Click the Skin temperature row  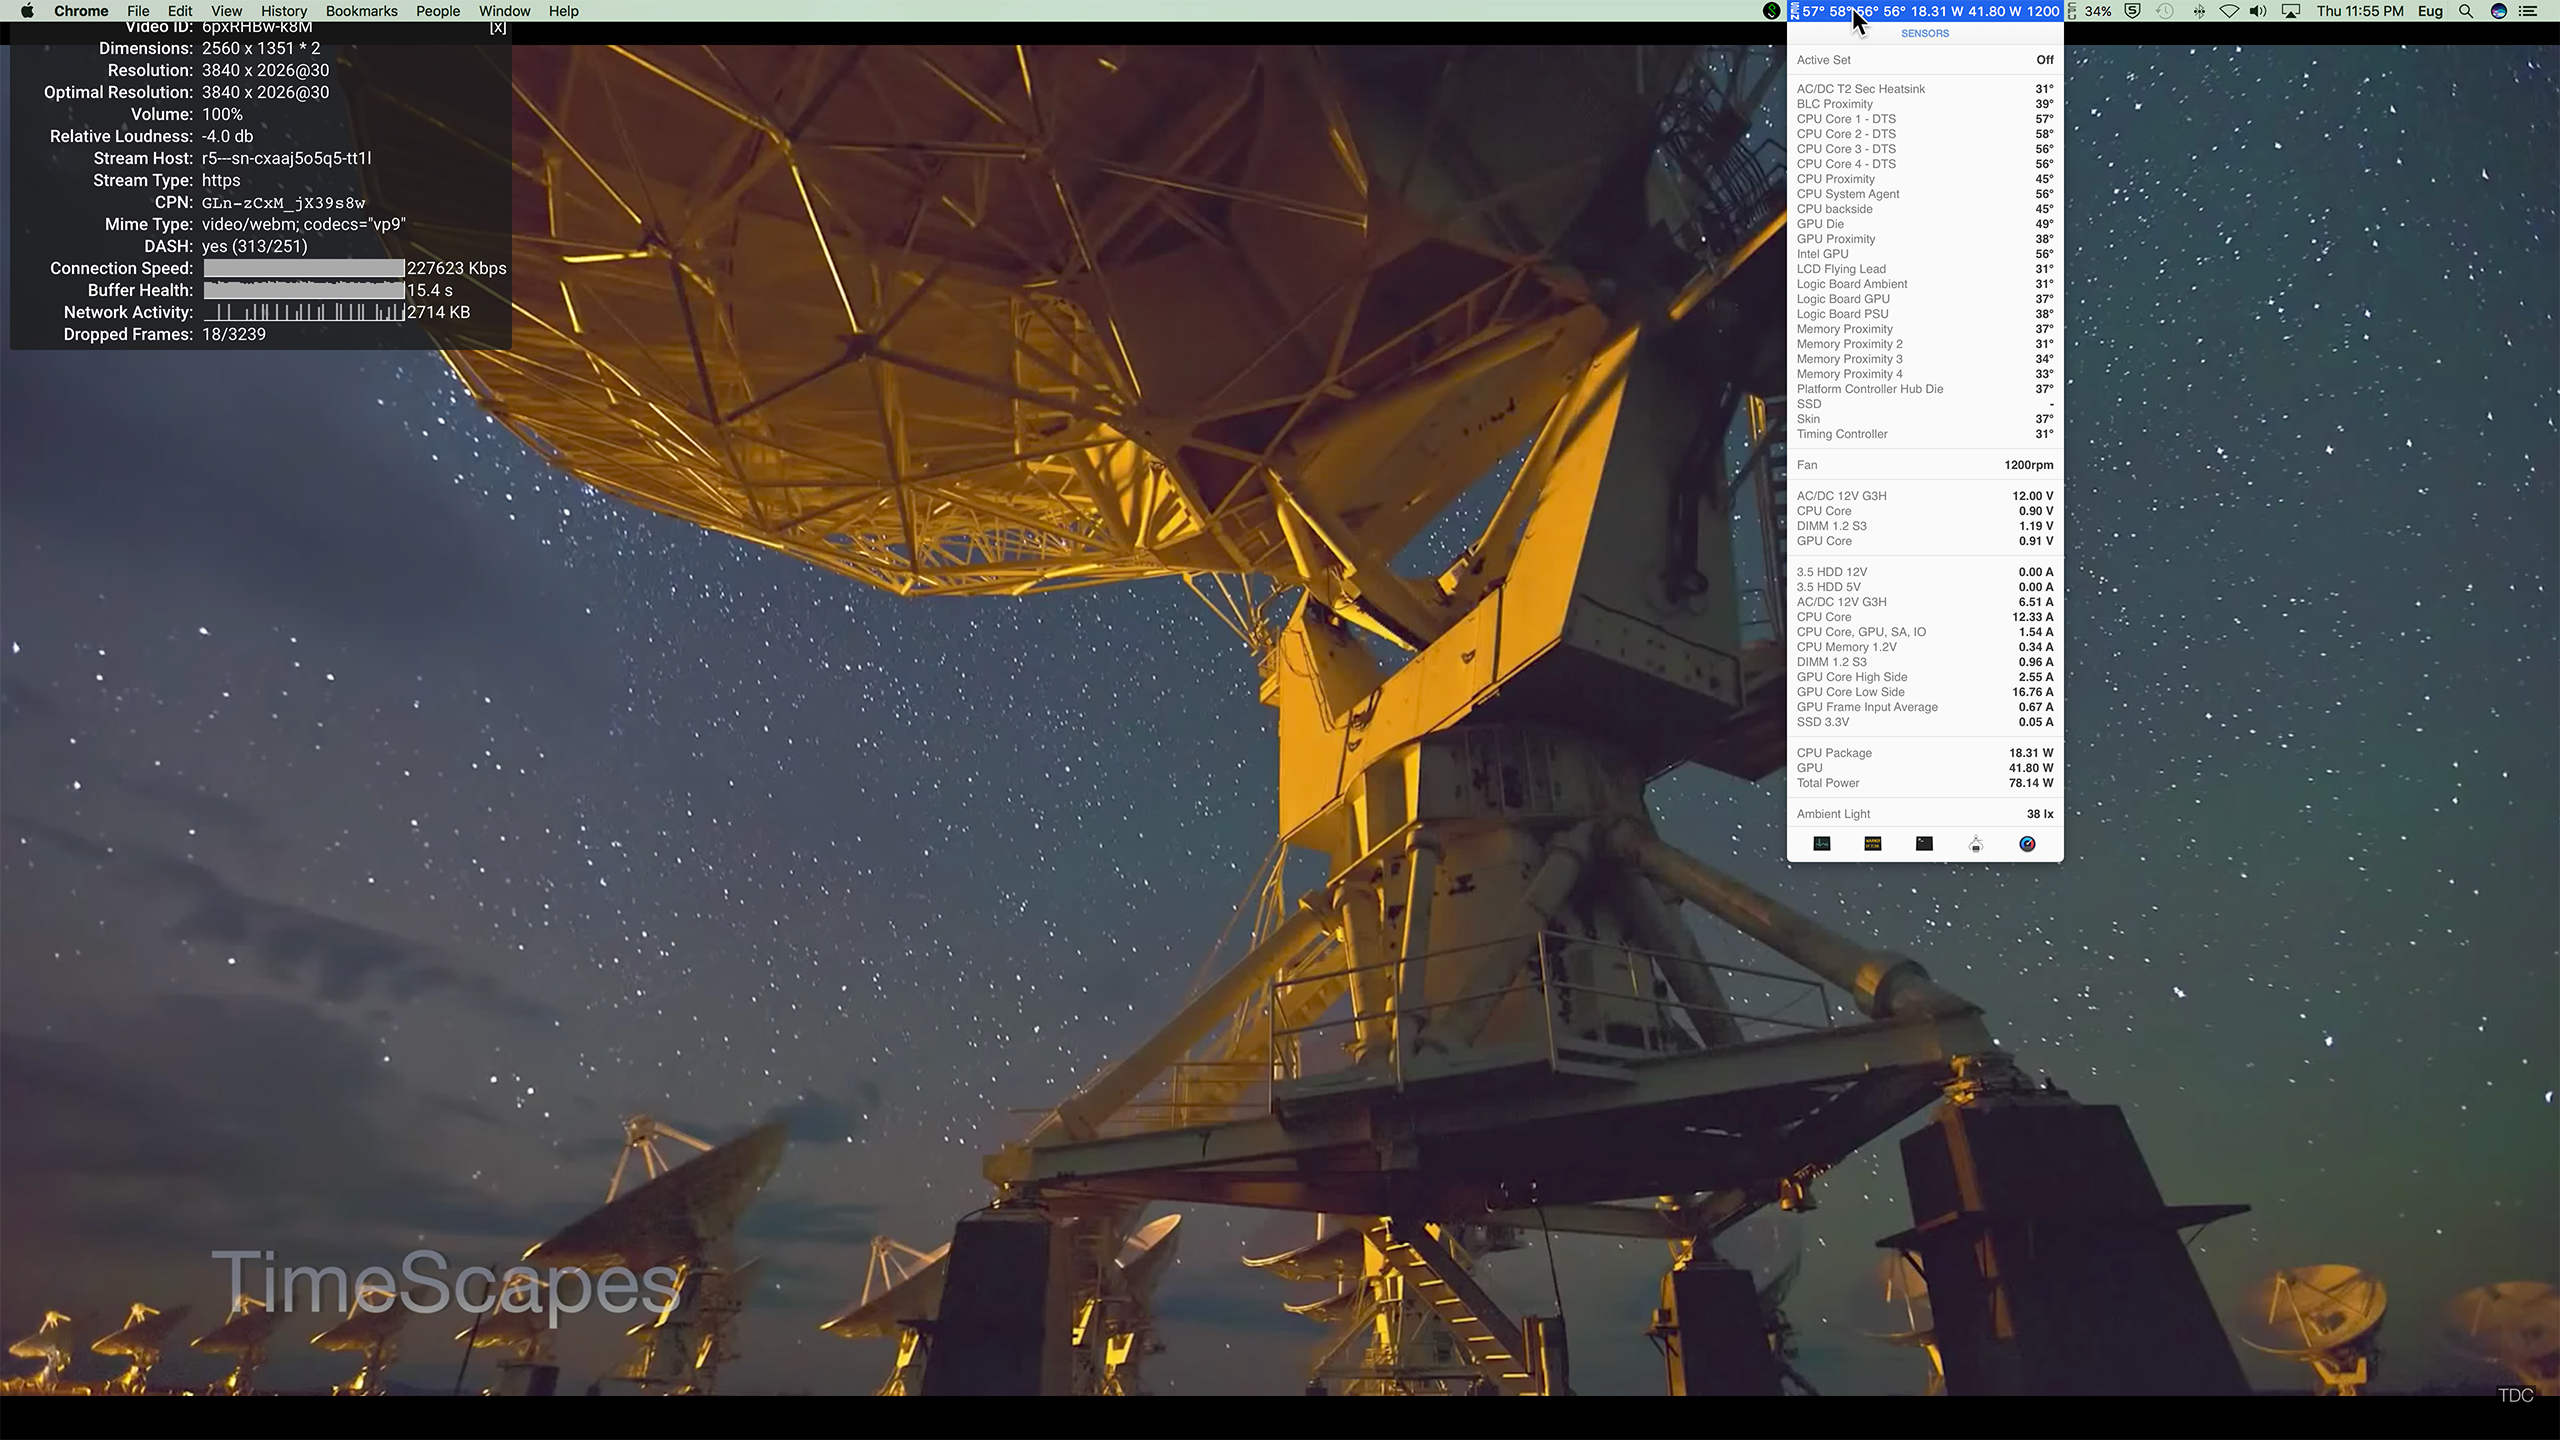[1925, 419]
